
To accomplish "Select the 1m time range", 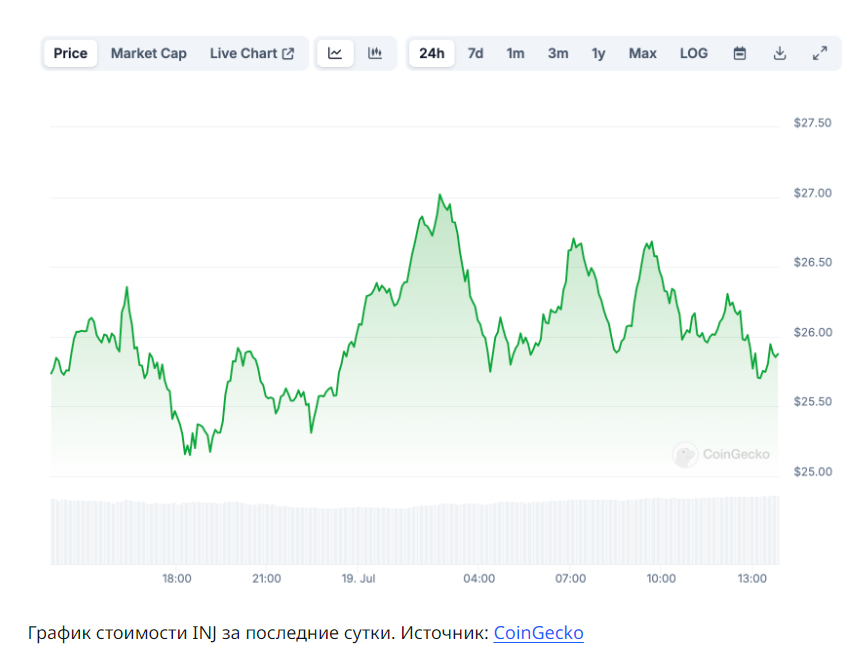I will tap(515, 53).
